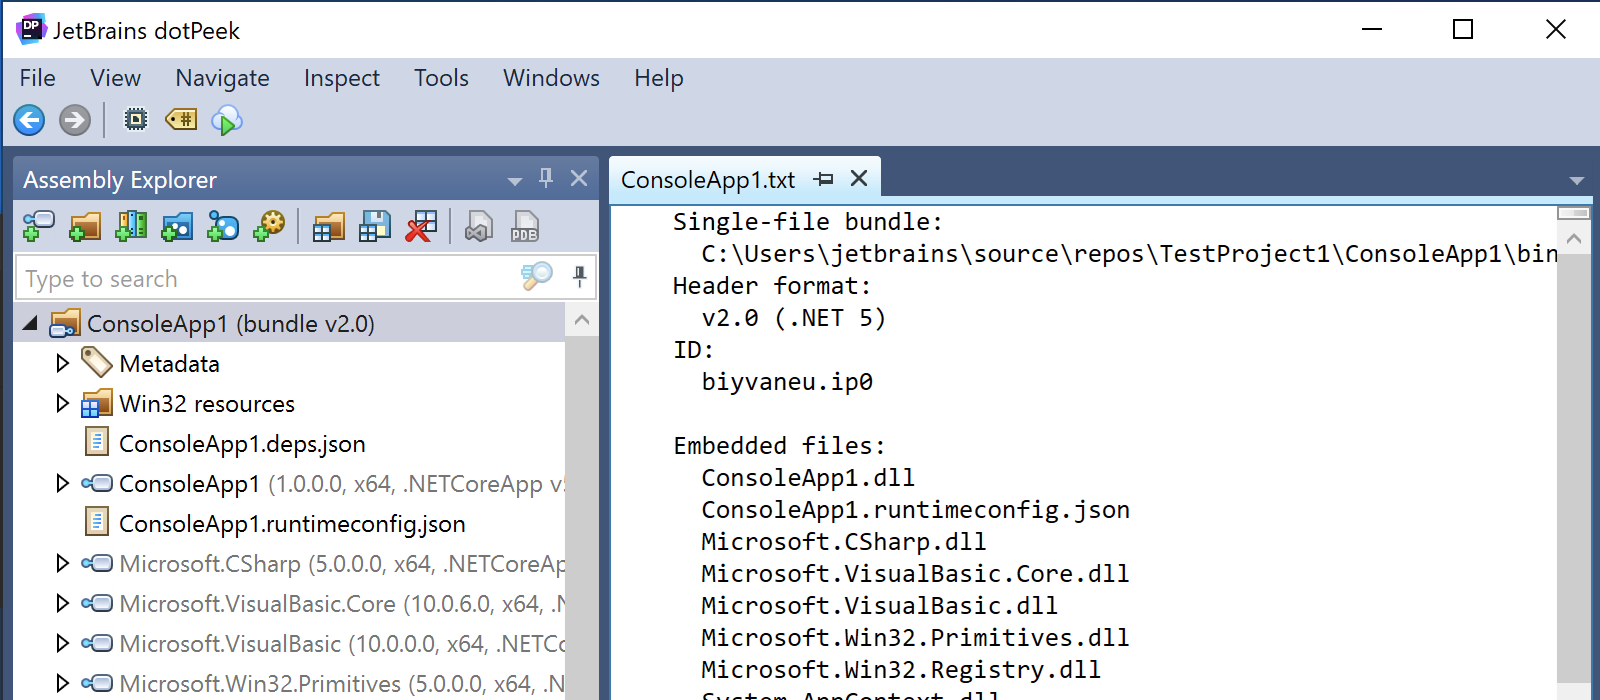Click the ConsoleApp1.deps.json file icon
1600x700 pixels.
click(97, 441)
